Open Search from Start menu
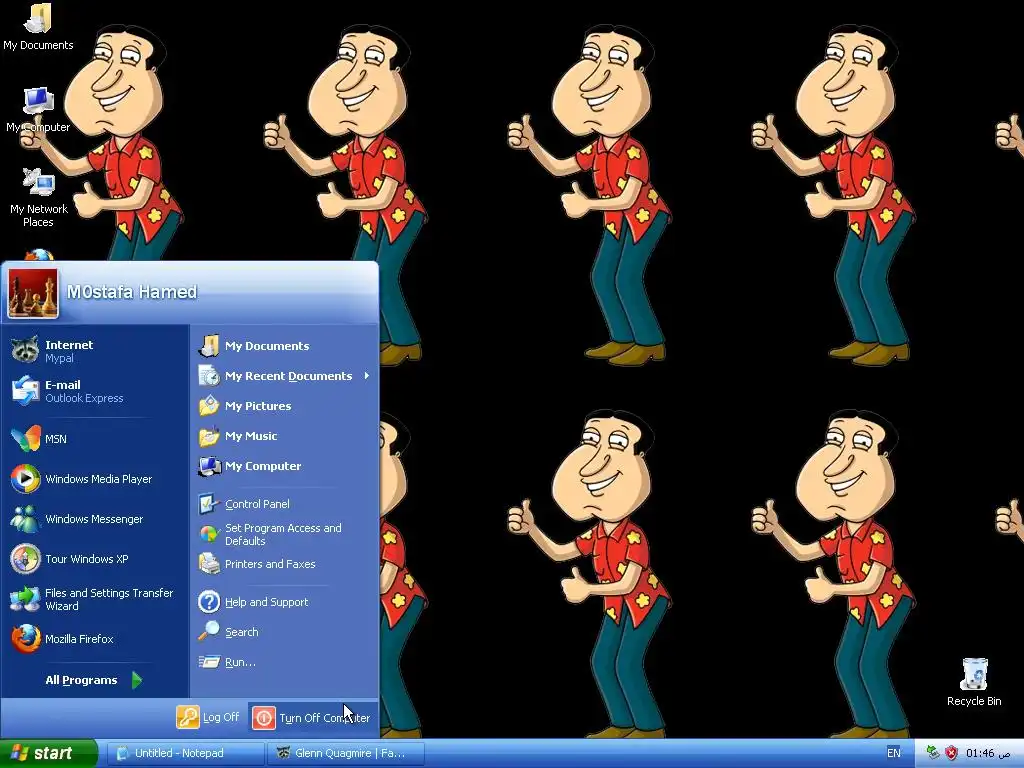The width and height of the screenshot is (1024, 768). click(285, 632)
